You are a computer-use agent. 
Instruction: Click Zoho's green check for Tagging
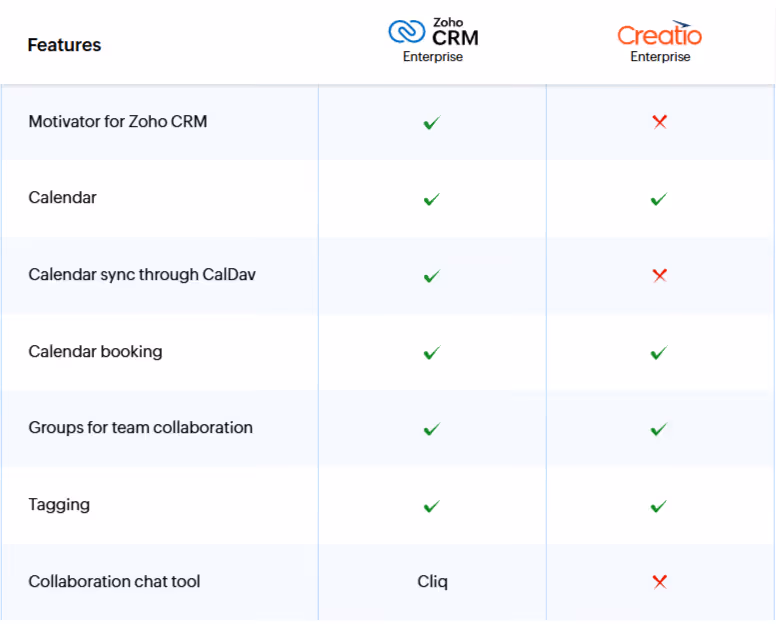[x=432, y=506]
